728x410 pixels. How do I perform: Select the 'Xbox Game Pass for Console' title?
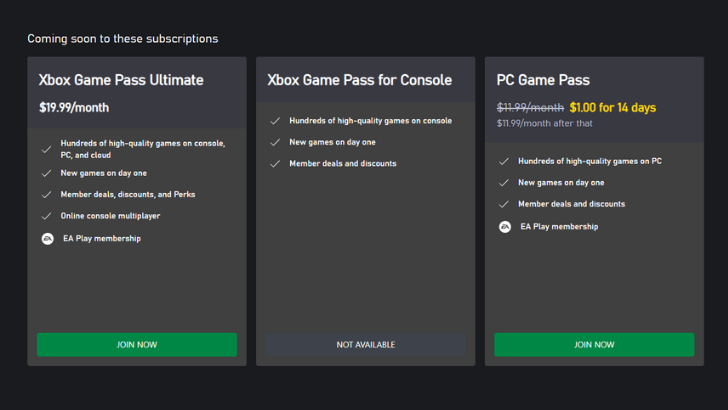point(359,80)
